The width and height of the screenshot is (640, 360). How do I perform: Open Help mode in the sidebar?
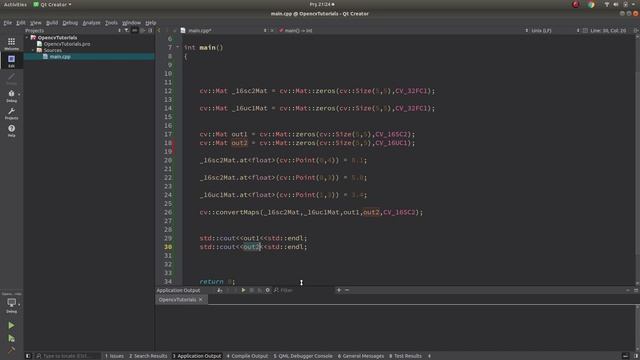tap(11, 131)
